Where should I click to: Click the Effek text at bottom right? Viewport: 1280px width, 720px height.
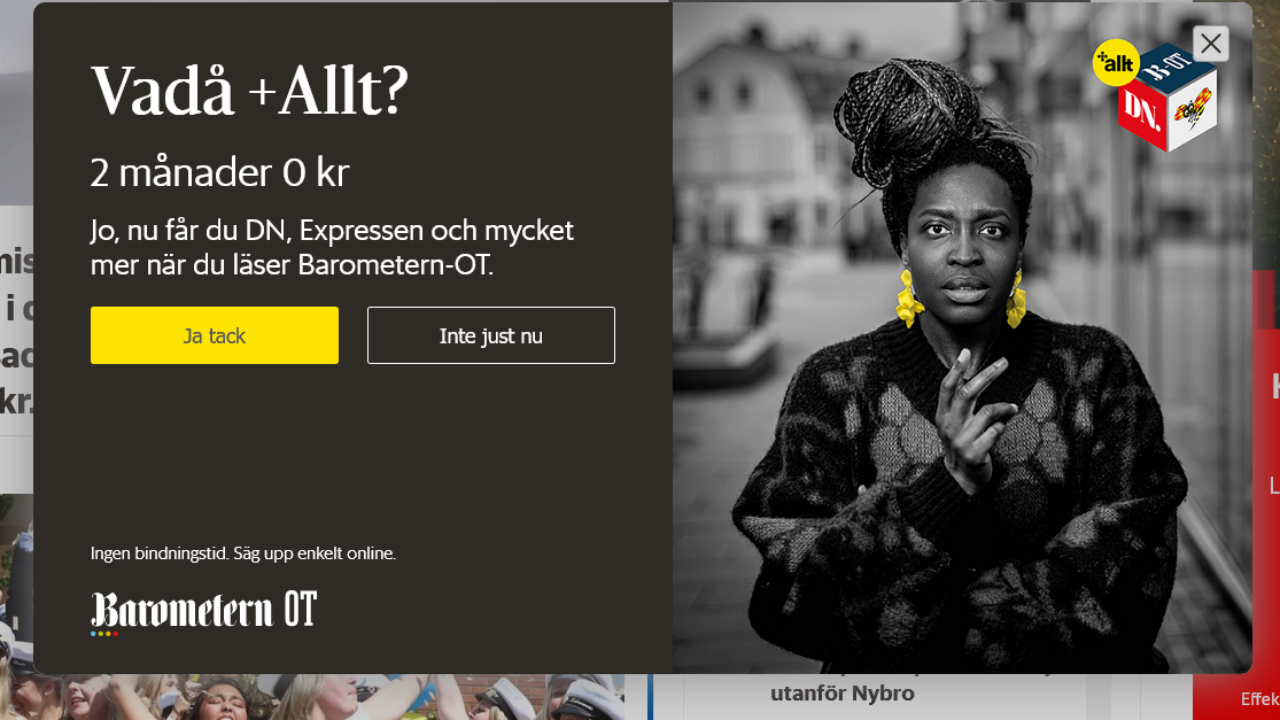pyautogui.click(x=1260, y=699)
